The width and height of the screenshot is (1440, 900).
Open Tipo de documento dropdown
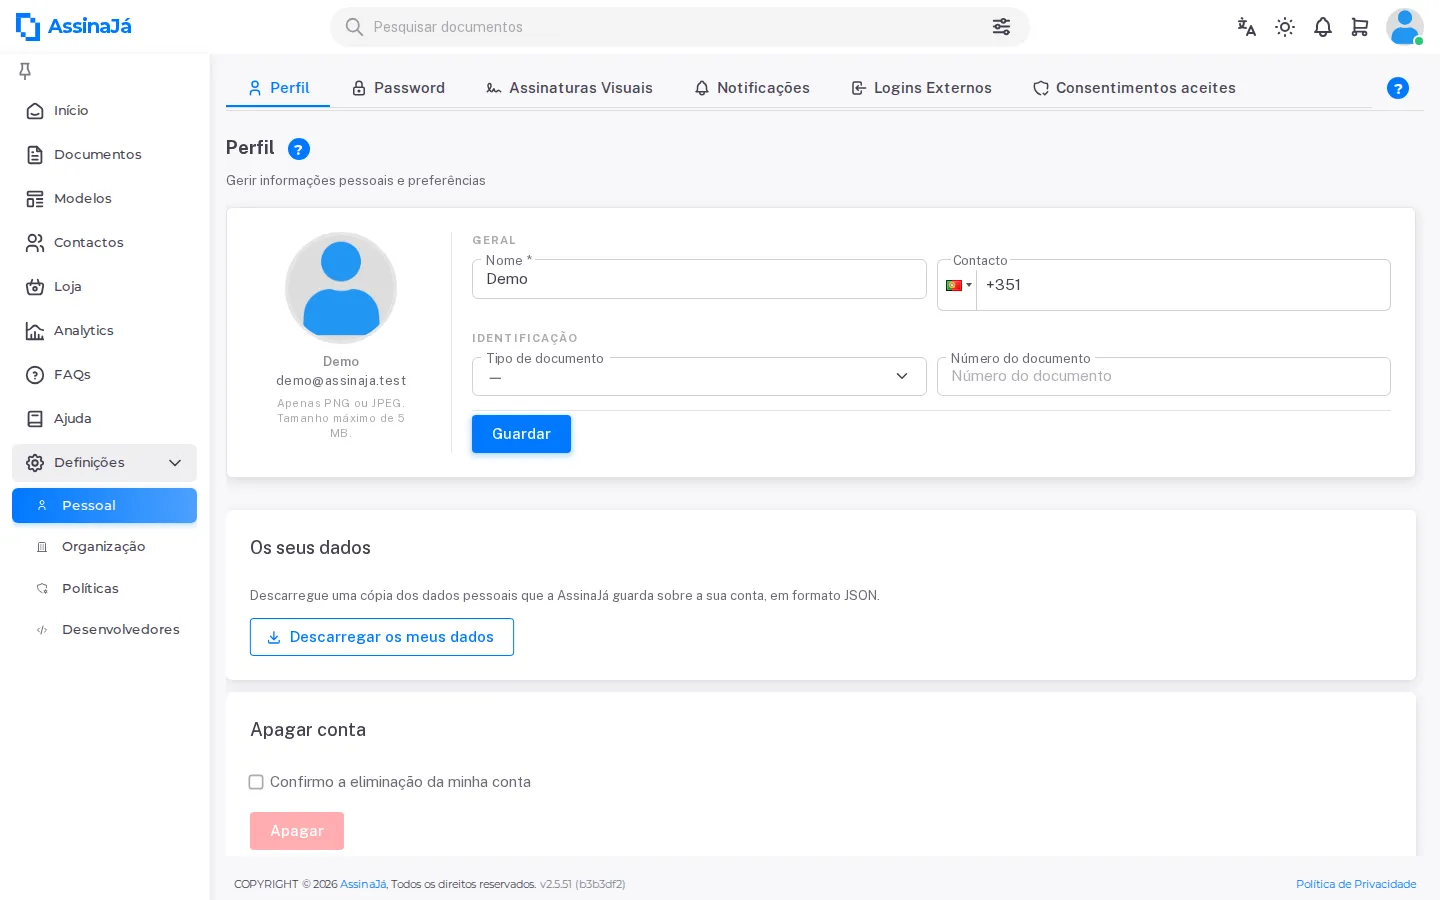(x=699, y=377)
